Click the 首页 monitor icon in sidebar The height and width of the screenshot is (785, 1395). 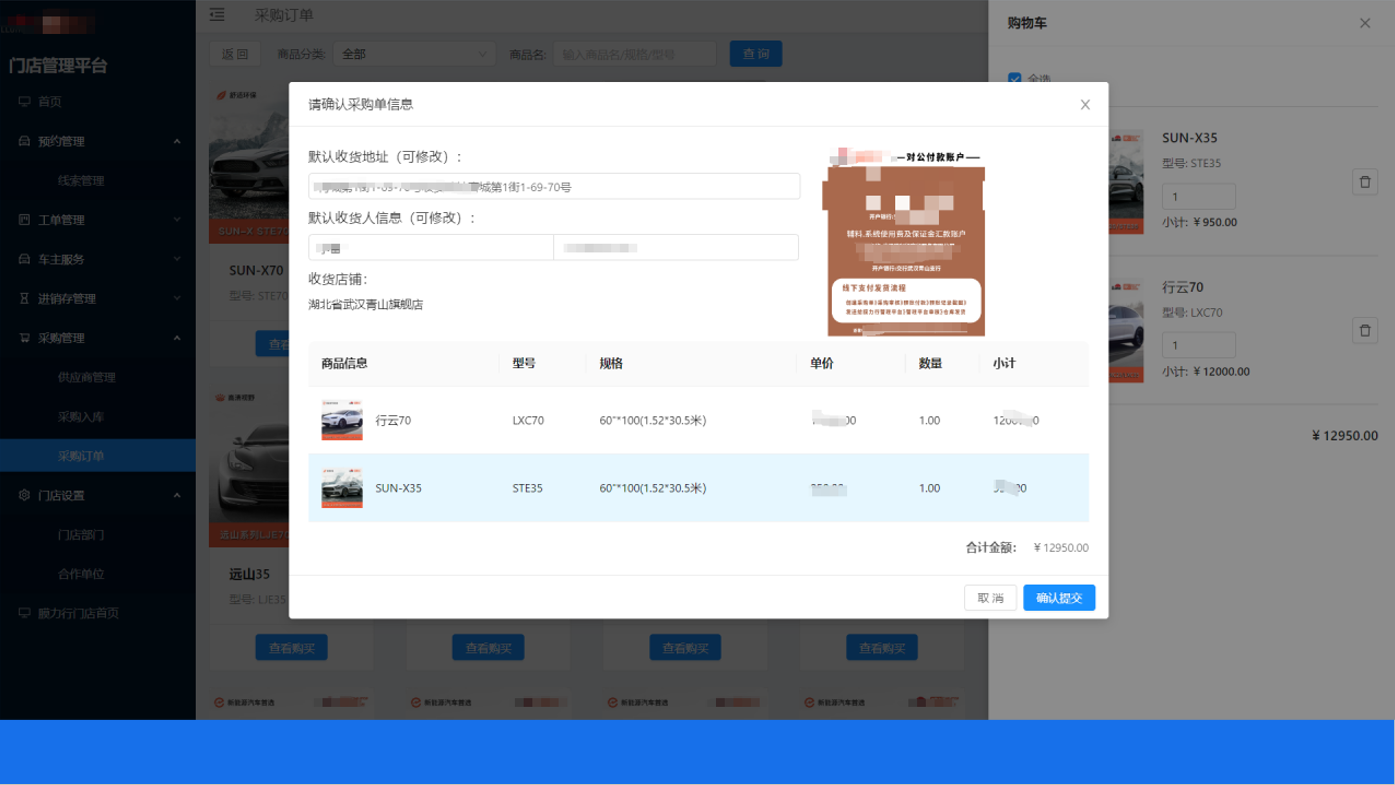[x=24, y=102]
